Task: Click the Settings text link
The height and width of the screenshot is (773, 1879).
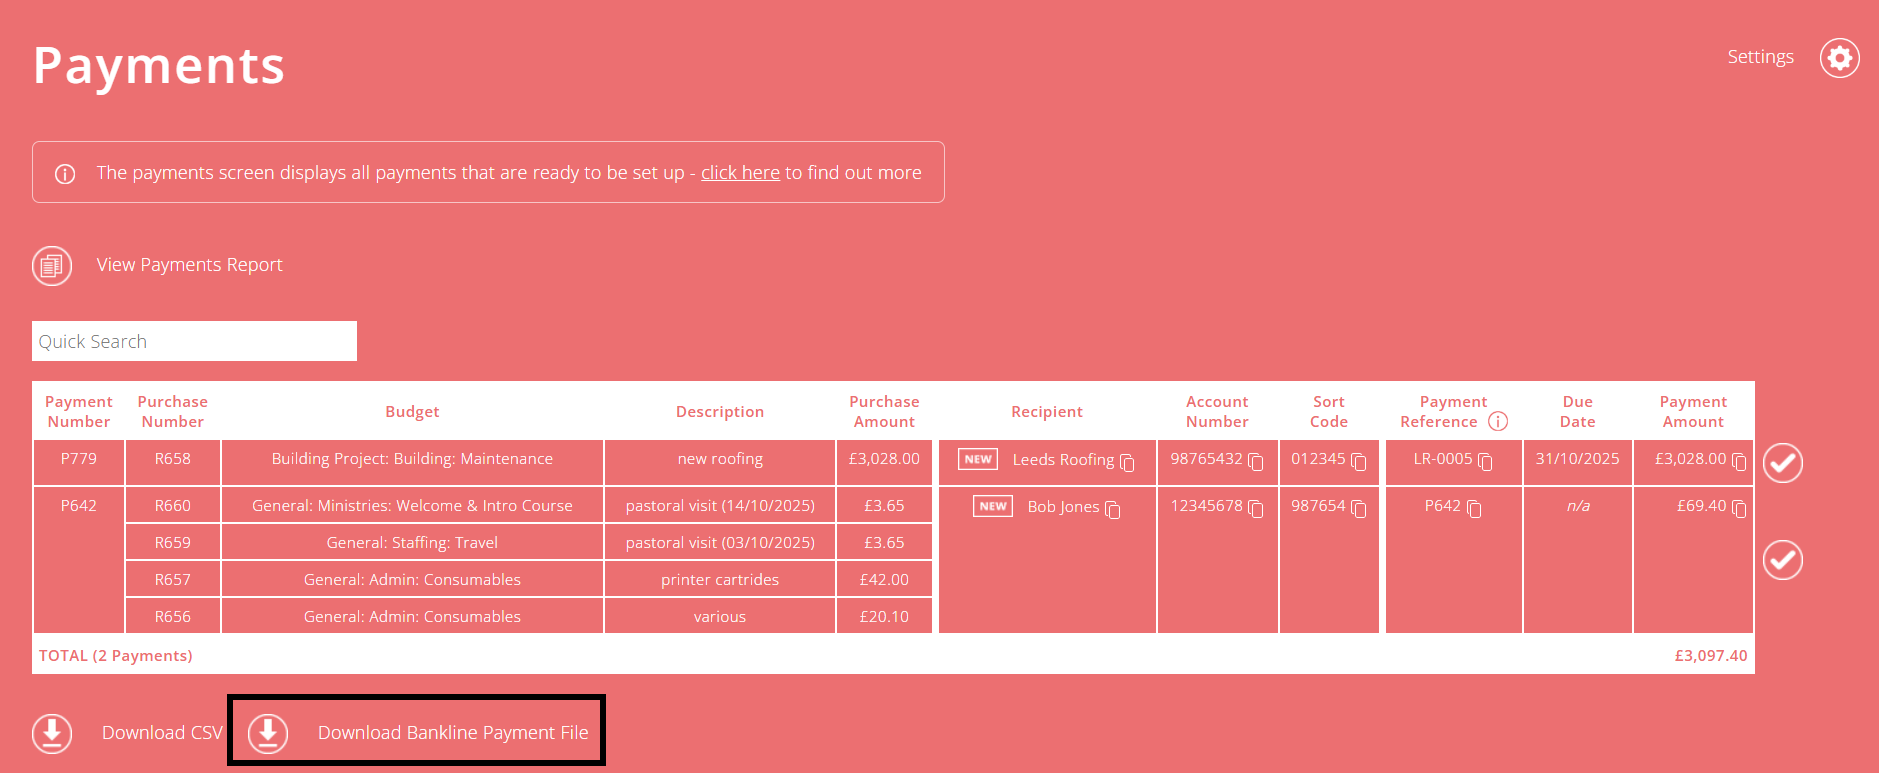Action: point(1761,57)
